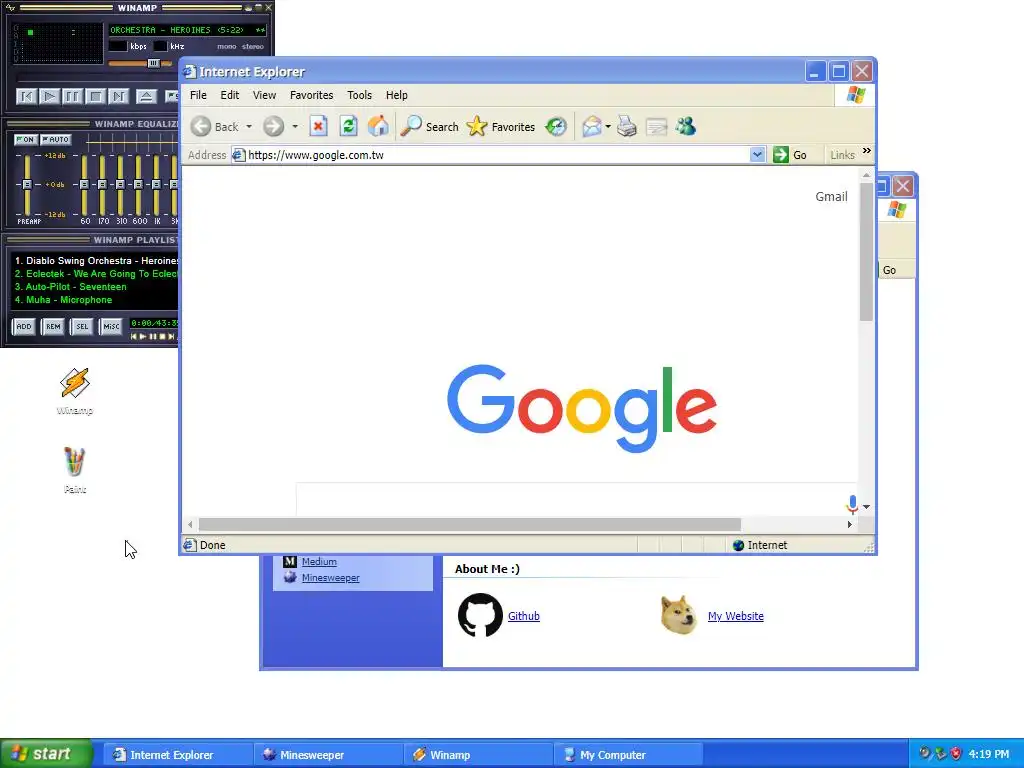Viewport: 1024px width, 768px height.
Task: Open Favorites with the star icon
Action: coord(477,126)
